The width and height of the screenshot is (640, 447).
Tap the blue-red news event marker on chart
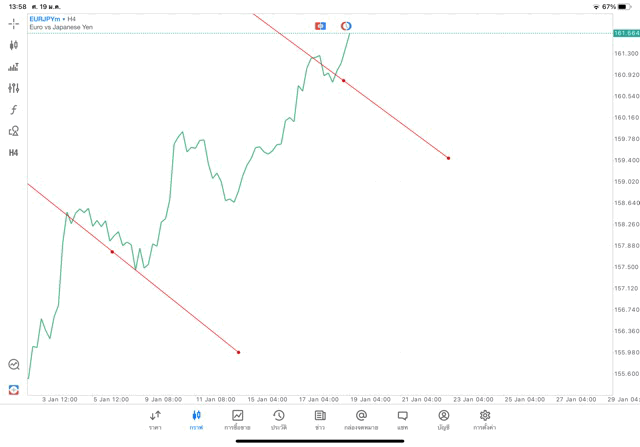[x=320, y=26]
